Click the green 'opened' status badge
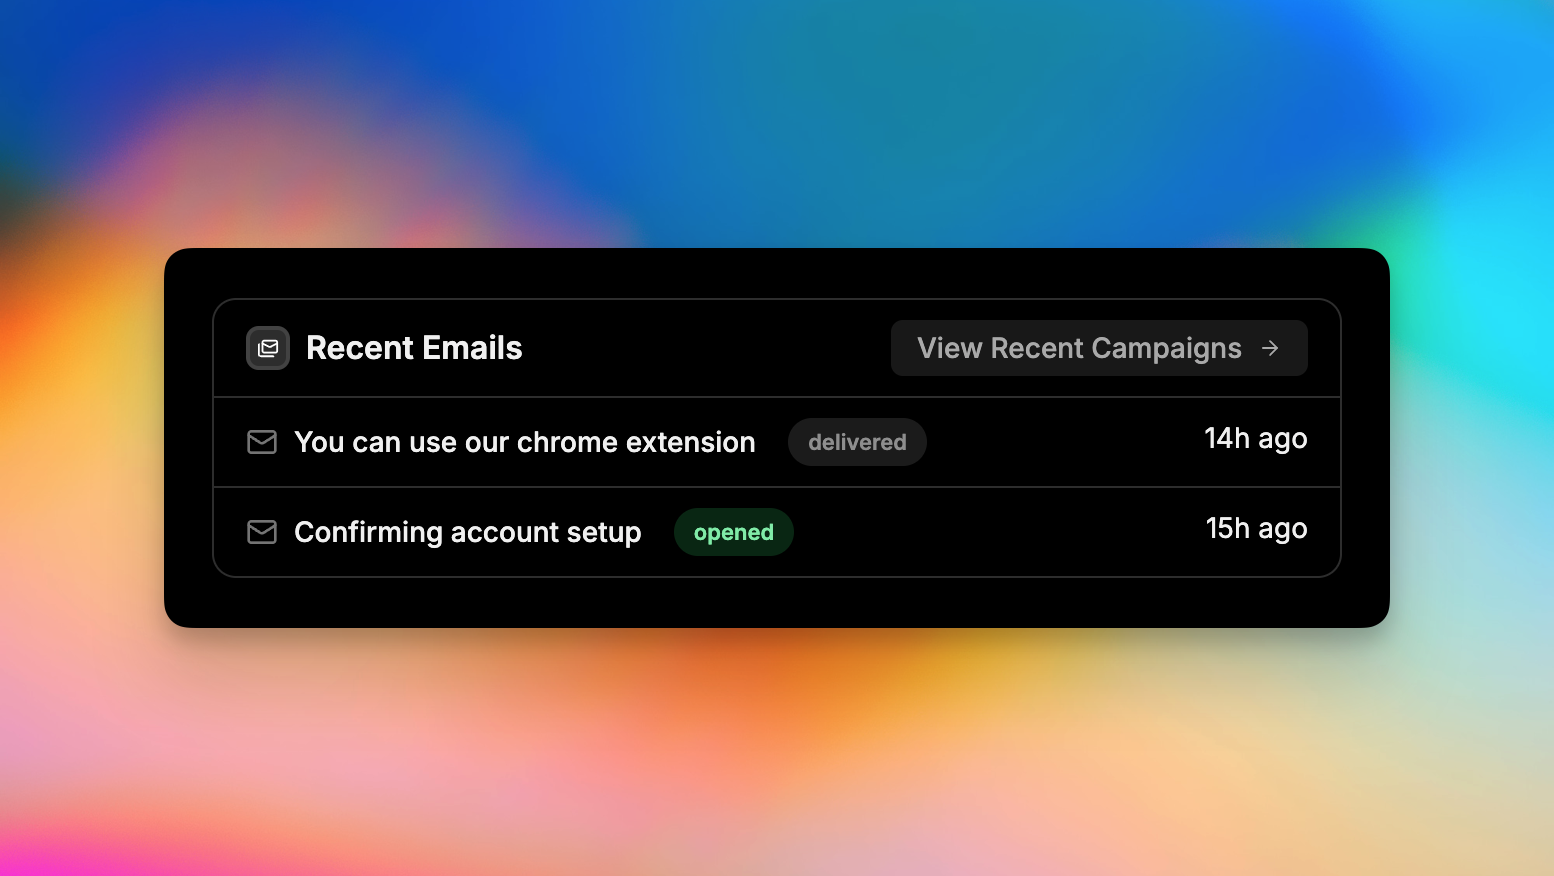This screenshot has height=876, width=1554. click(x=733, y=532)
